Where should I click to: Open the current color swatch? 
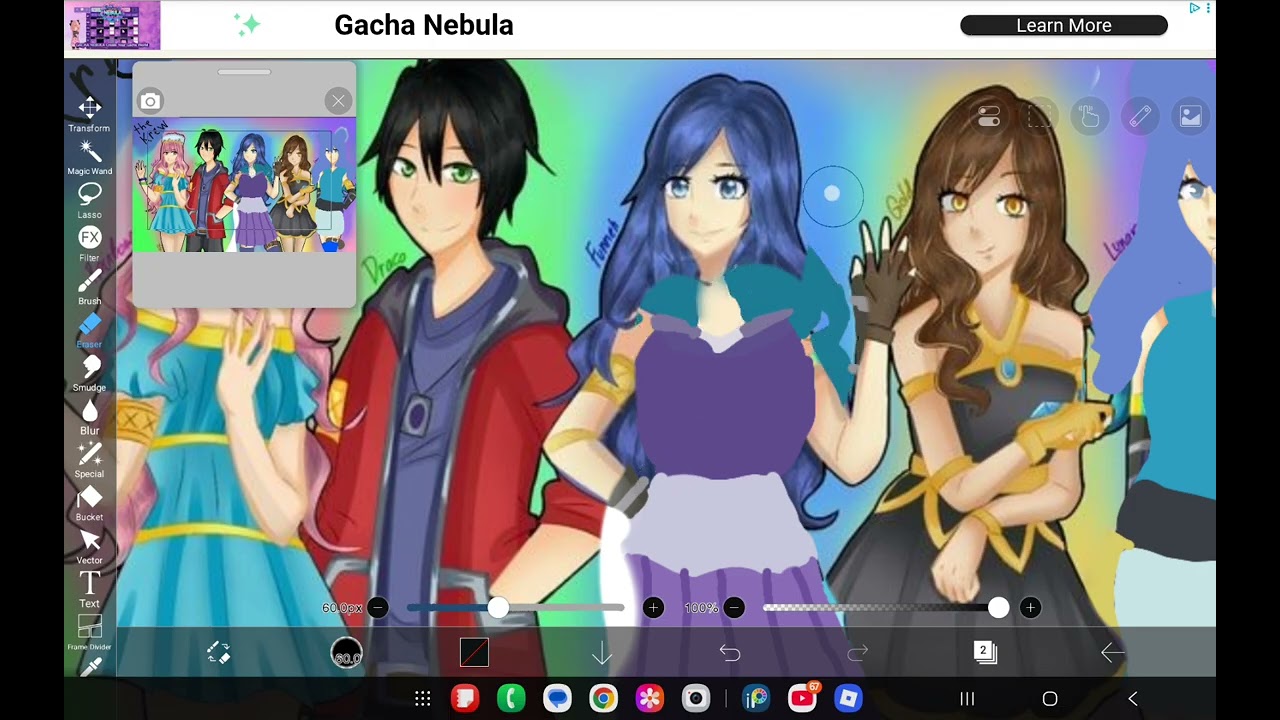click(474, 653)
